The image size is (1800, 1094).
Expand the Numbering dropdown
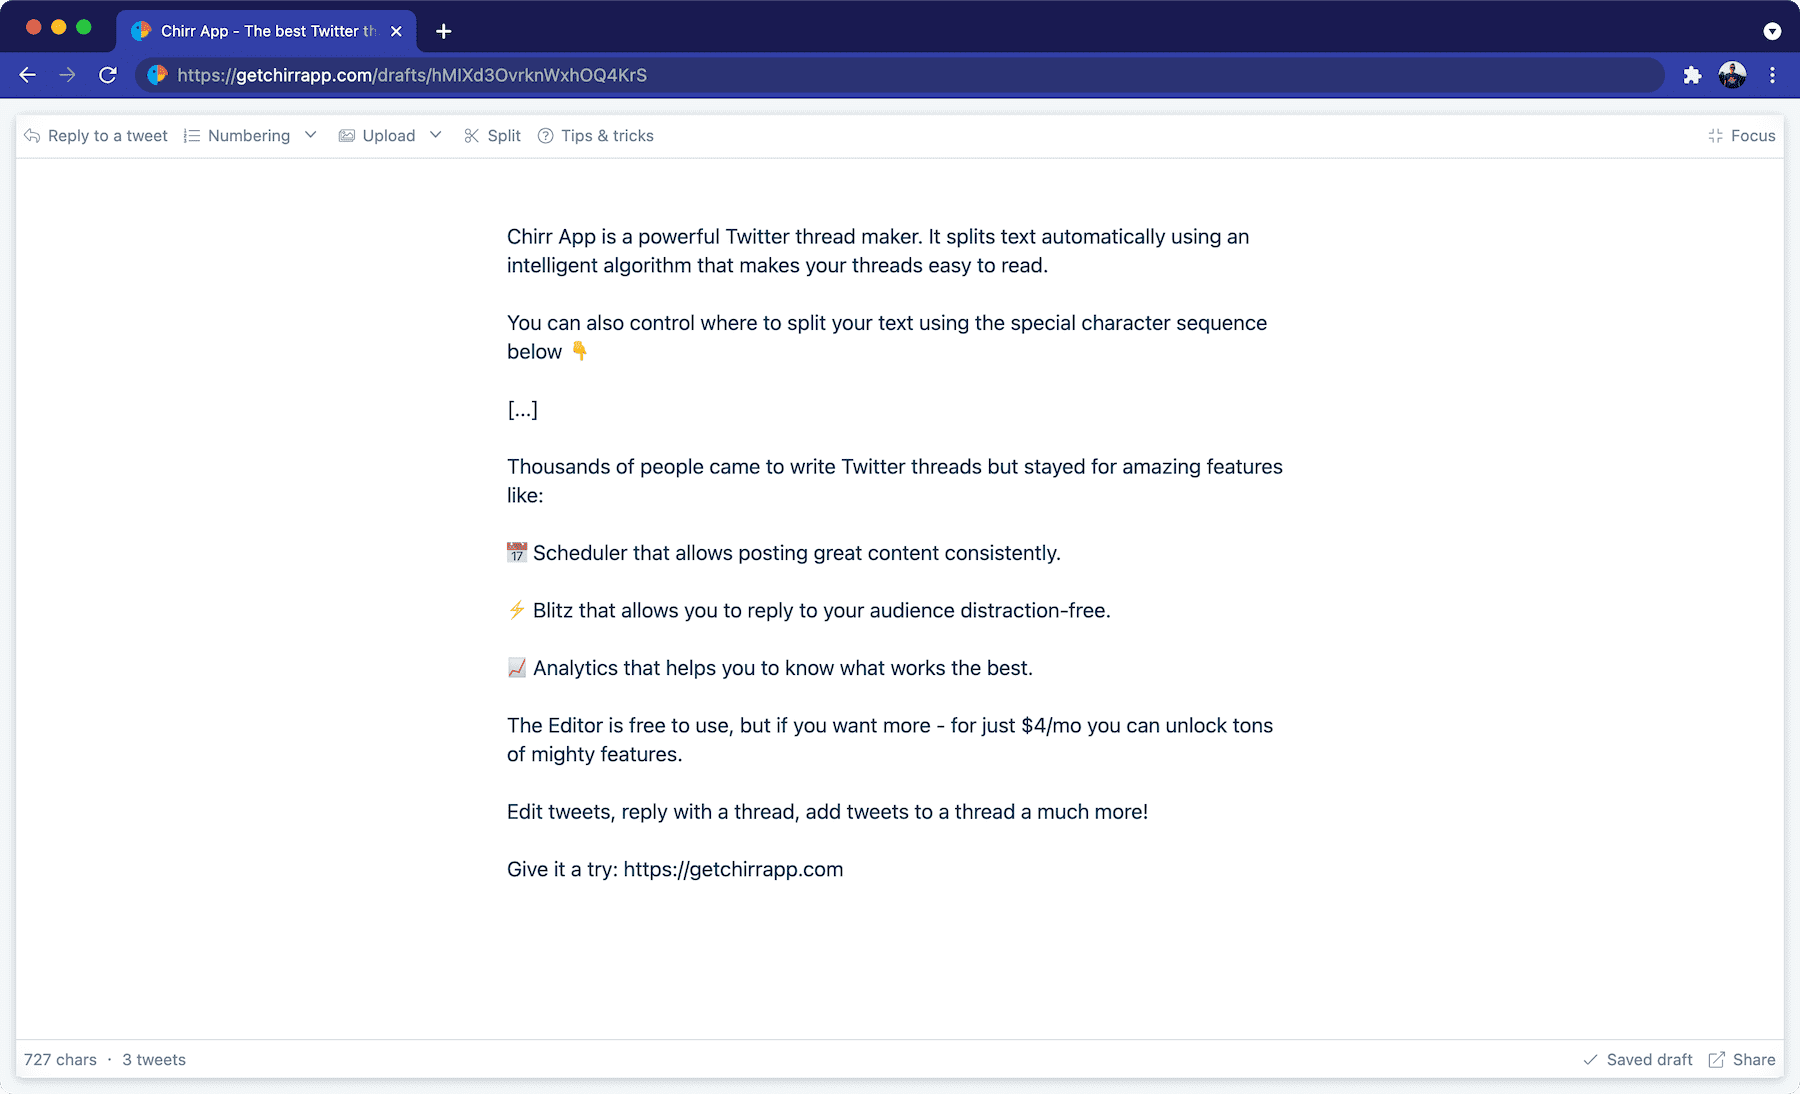click(310, 135)
